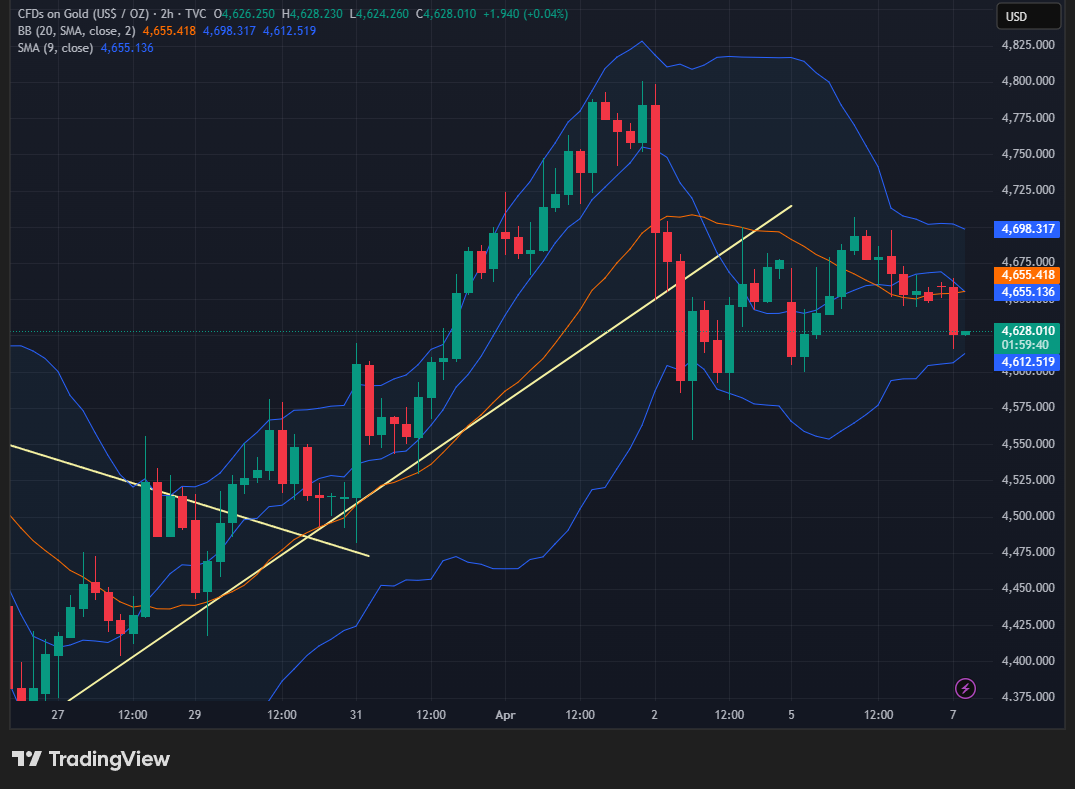Click the Apr label on time axis
The height and width of the screenshot is (789, 1075).
[505, 715]
